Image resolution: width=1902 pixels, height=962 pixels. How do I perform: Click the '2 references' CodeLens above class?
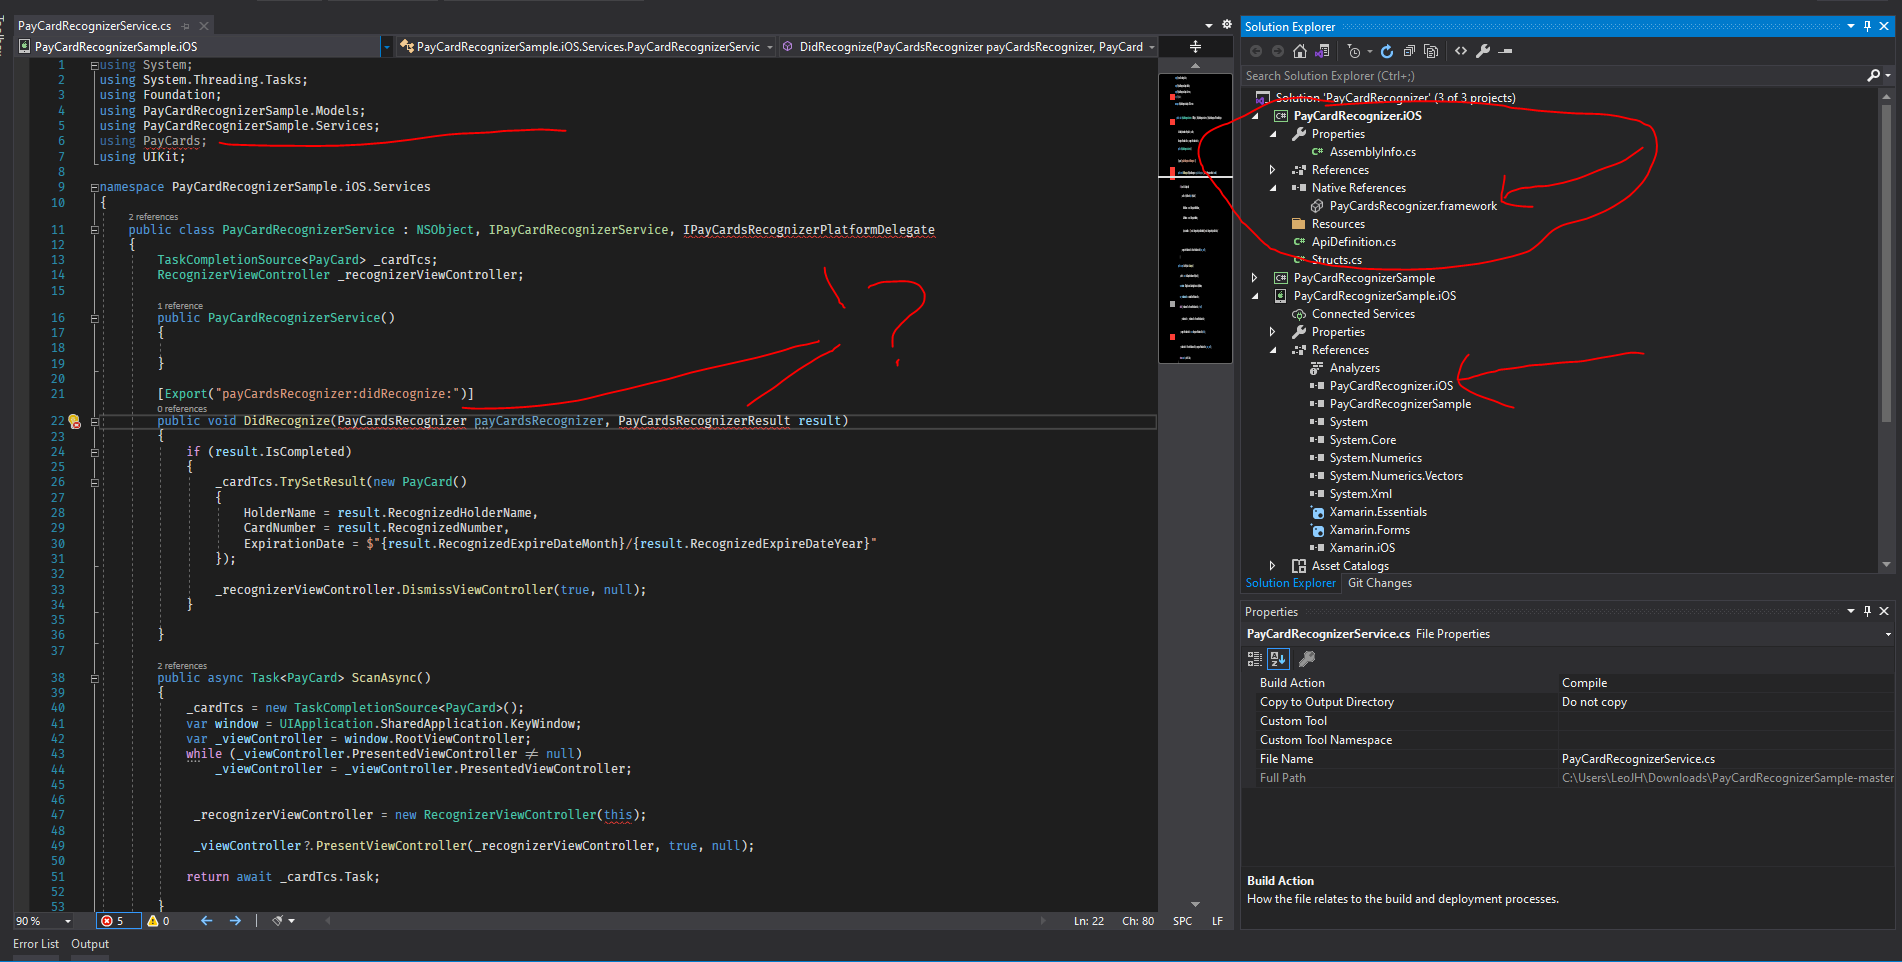pyautogui.click(x=153, y=217)
